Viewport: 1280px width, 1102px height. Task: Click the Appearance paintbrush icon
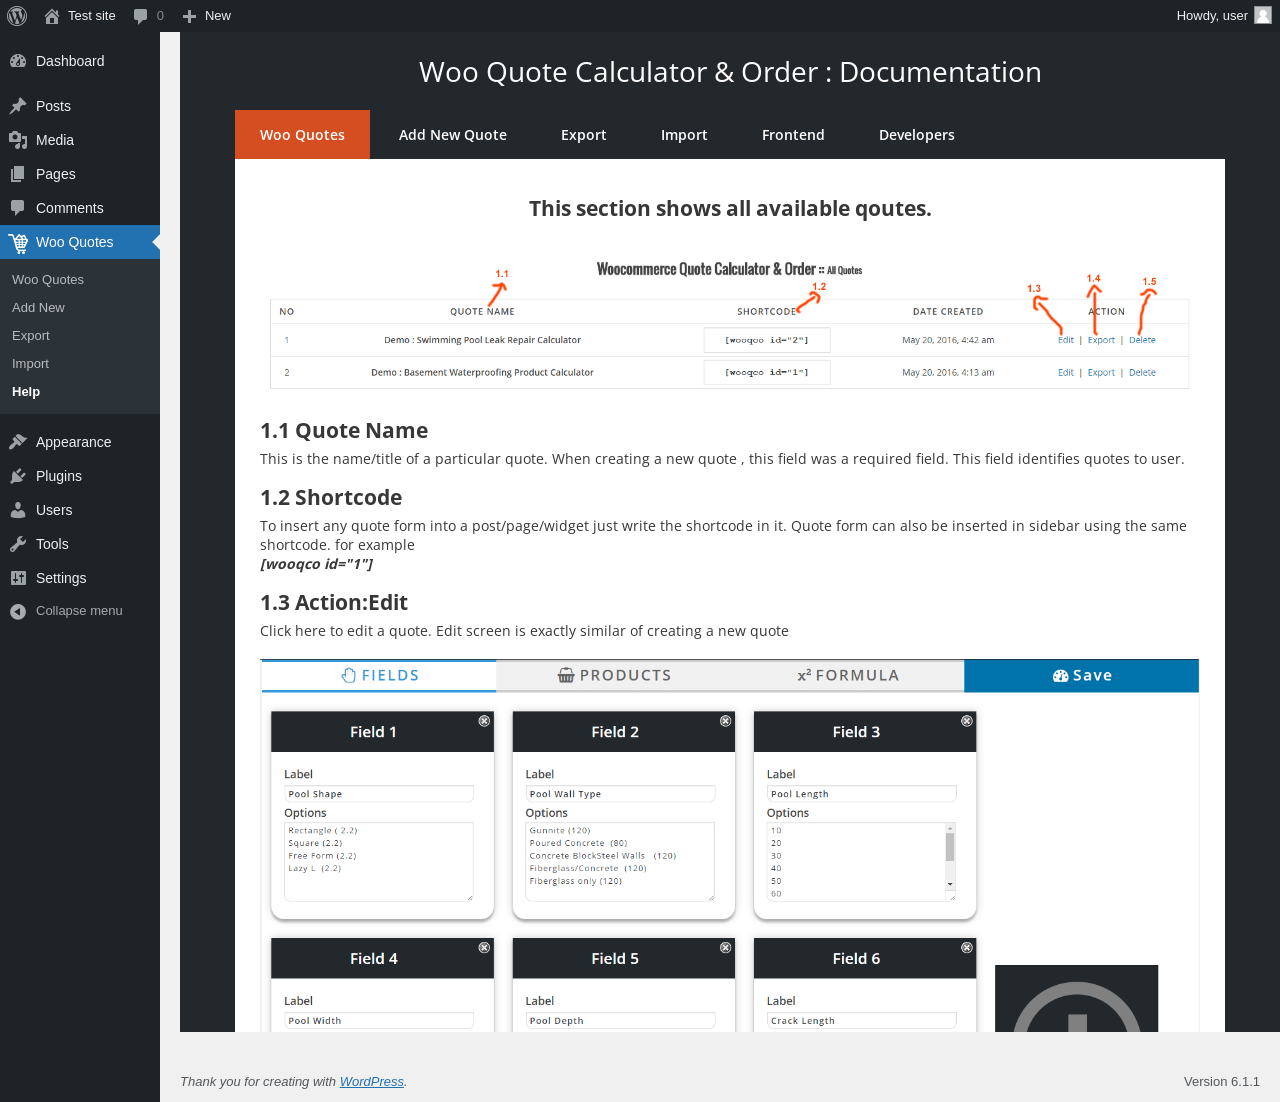point(18,442)
